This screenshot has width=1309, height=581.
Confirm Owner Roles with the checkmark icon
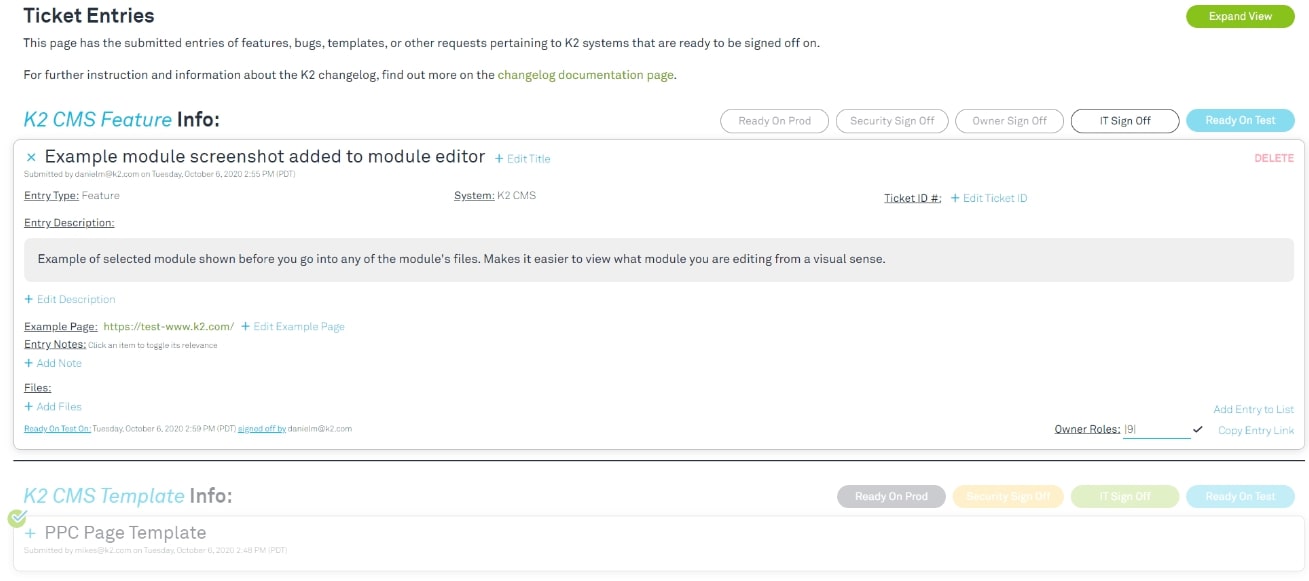1198,430
